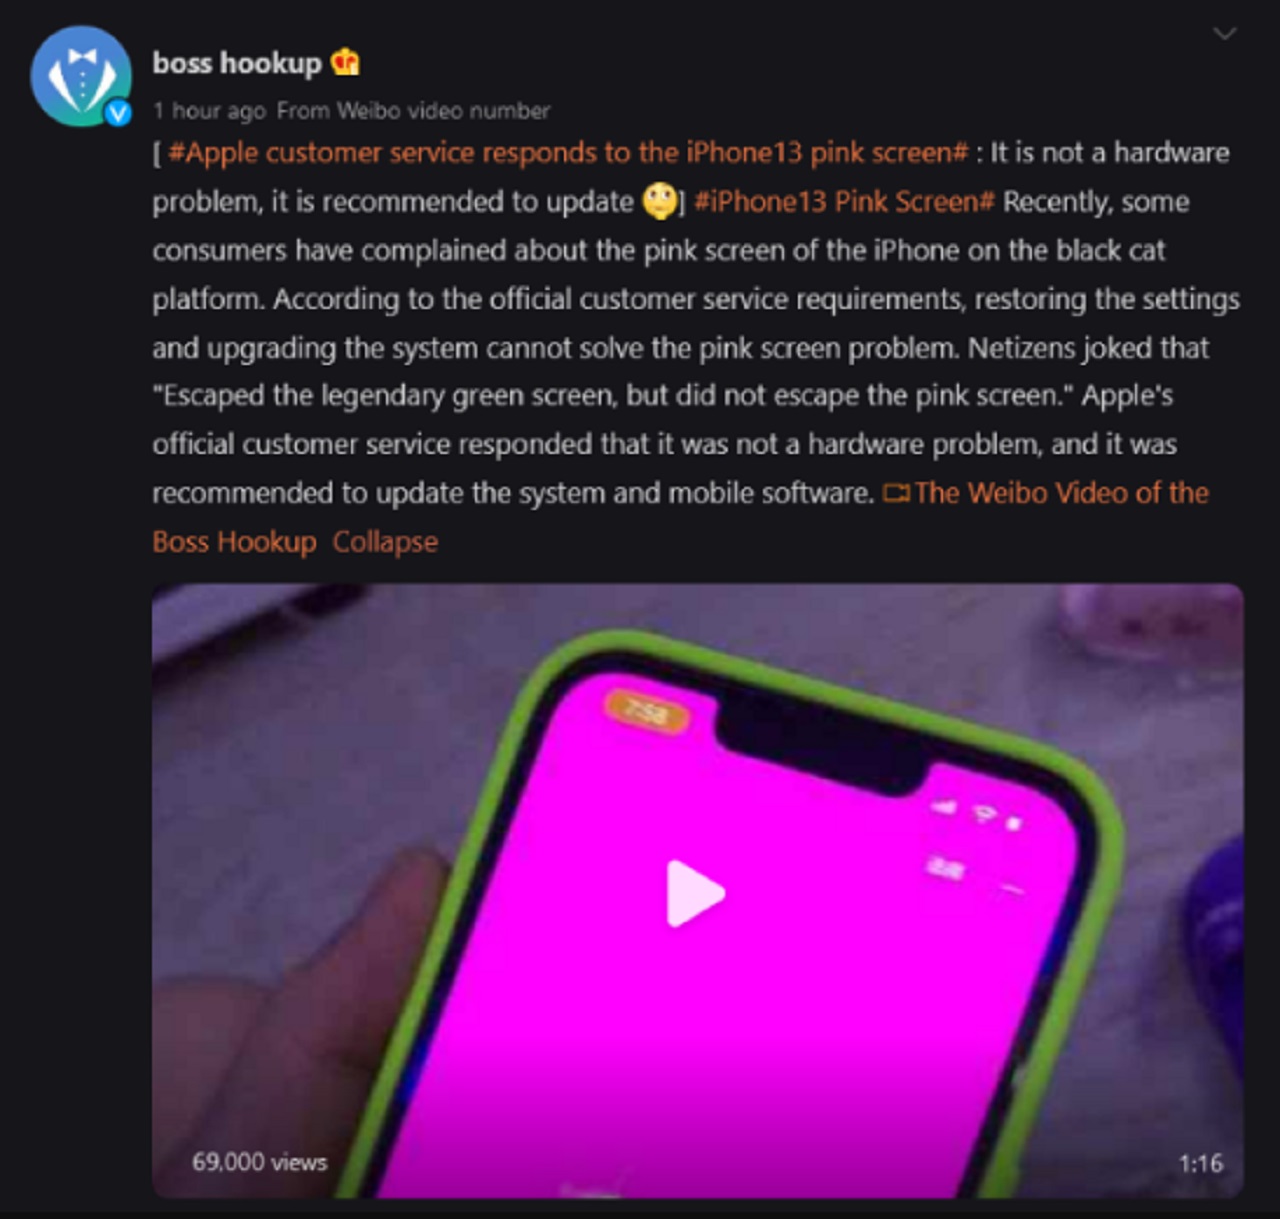This screenshot has width=1280, height=1219.
Task: Click the 69,000 views counter
Action: (x=259, y=1162)
